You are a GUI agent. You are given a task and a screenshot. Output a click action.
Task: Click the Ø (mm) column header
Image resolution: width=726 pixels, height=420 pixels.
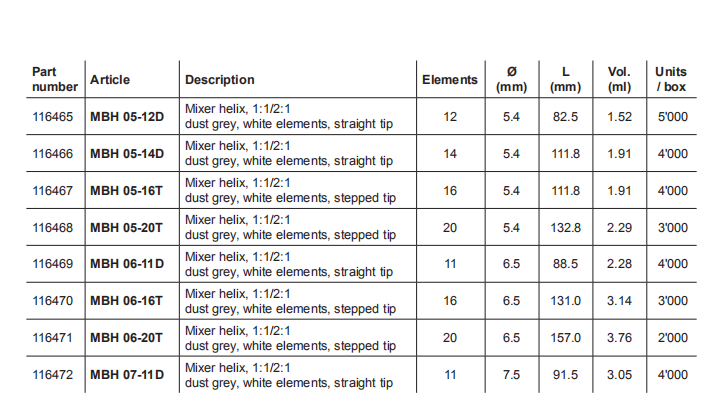pos(511,79)
